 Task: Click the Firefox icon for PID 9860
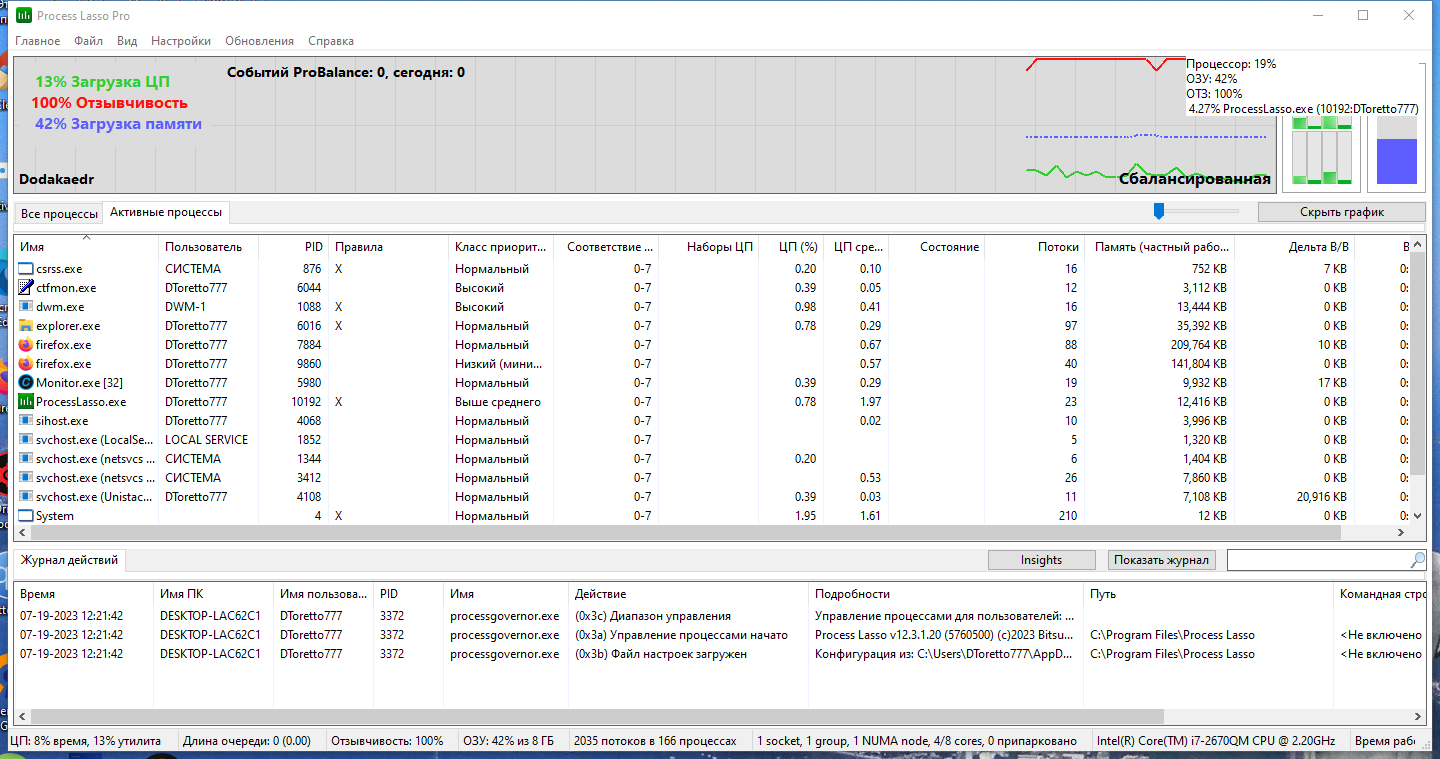(x=26, y=364)
